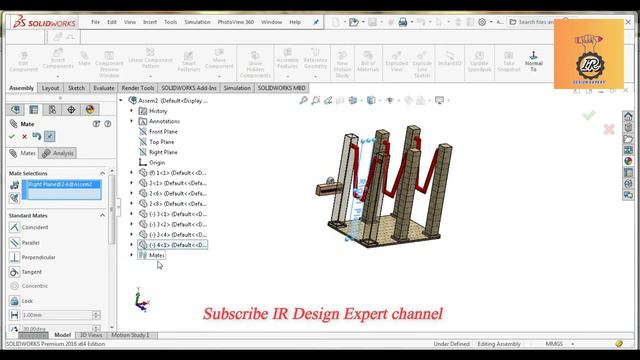Open the FeatureManager design tree tab icon

(x=16, y=109)
